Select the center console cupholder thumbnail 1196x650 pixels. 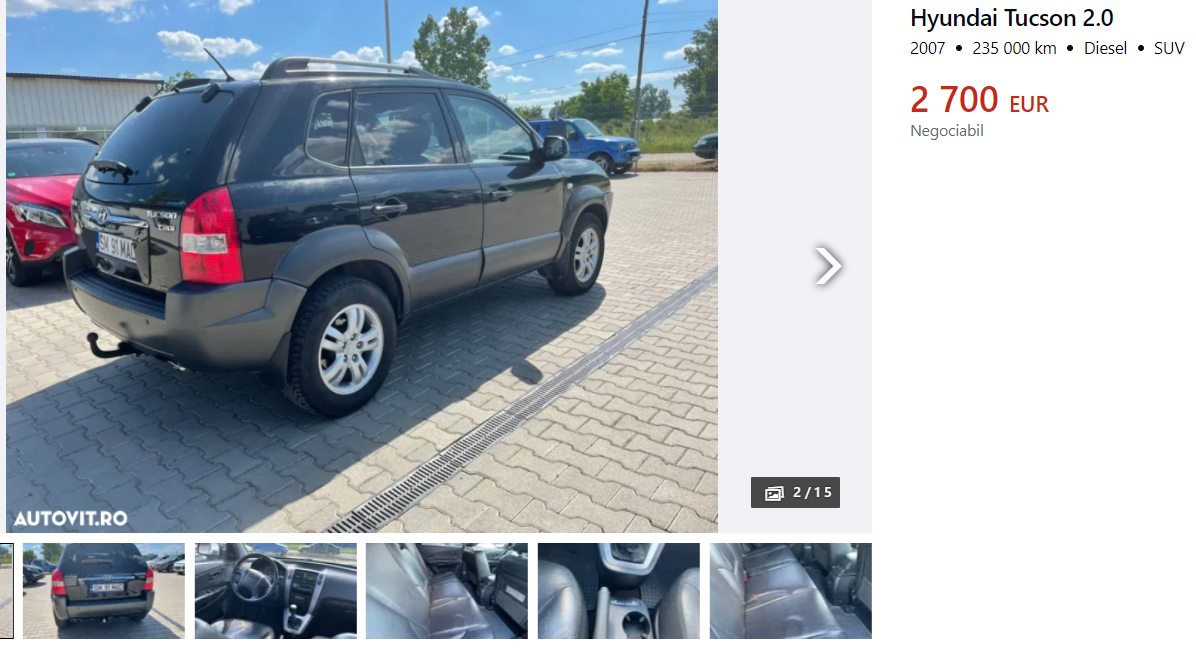click(x=619, y=591)
